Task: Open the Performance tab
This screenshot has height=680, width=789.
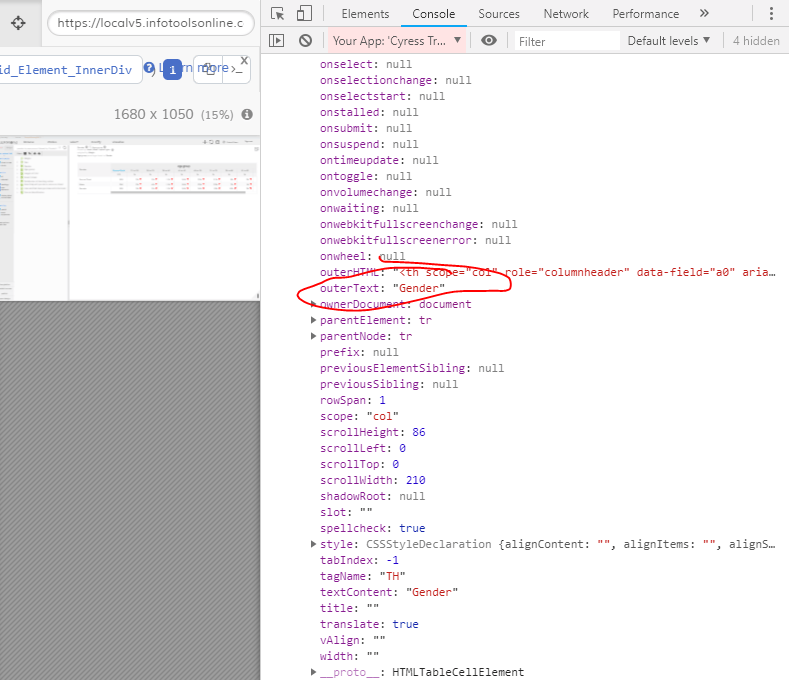Action: click(x=646, y=14)
